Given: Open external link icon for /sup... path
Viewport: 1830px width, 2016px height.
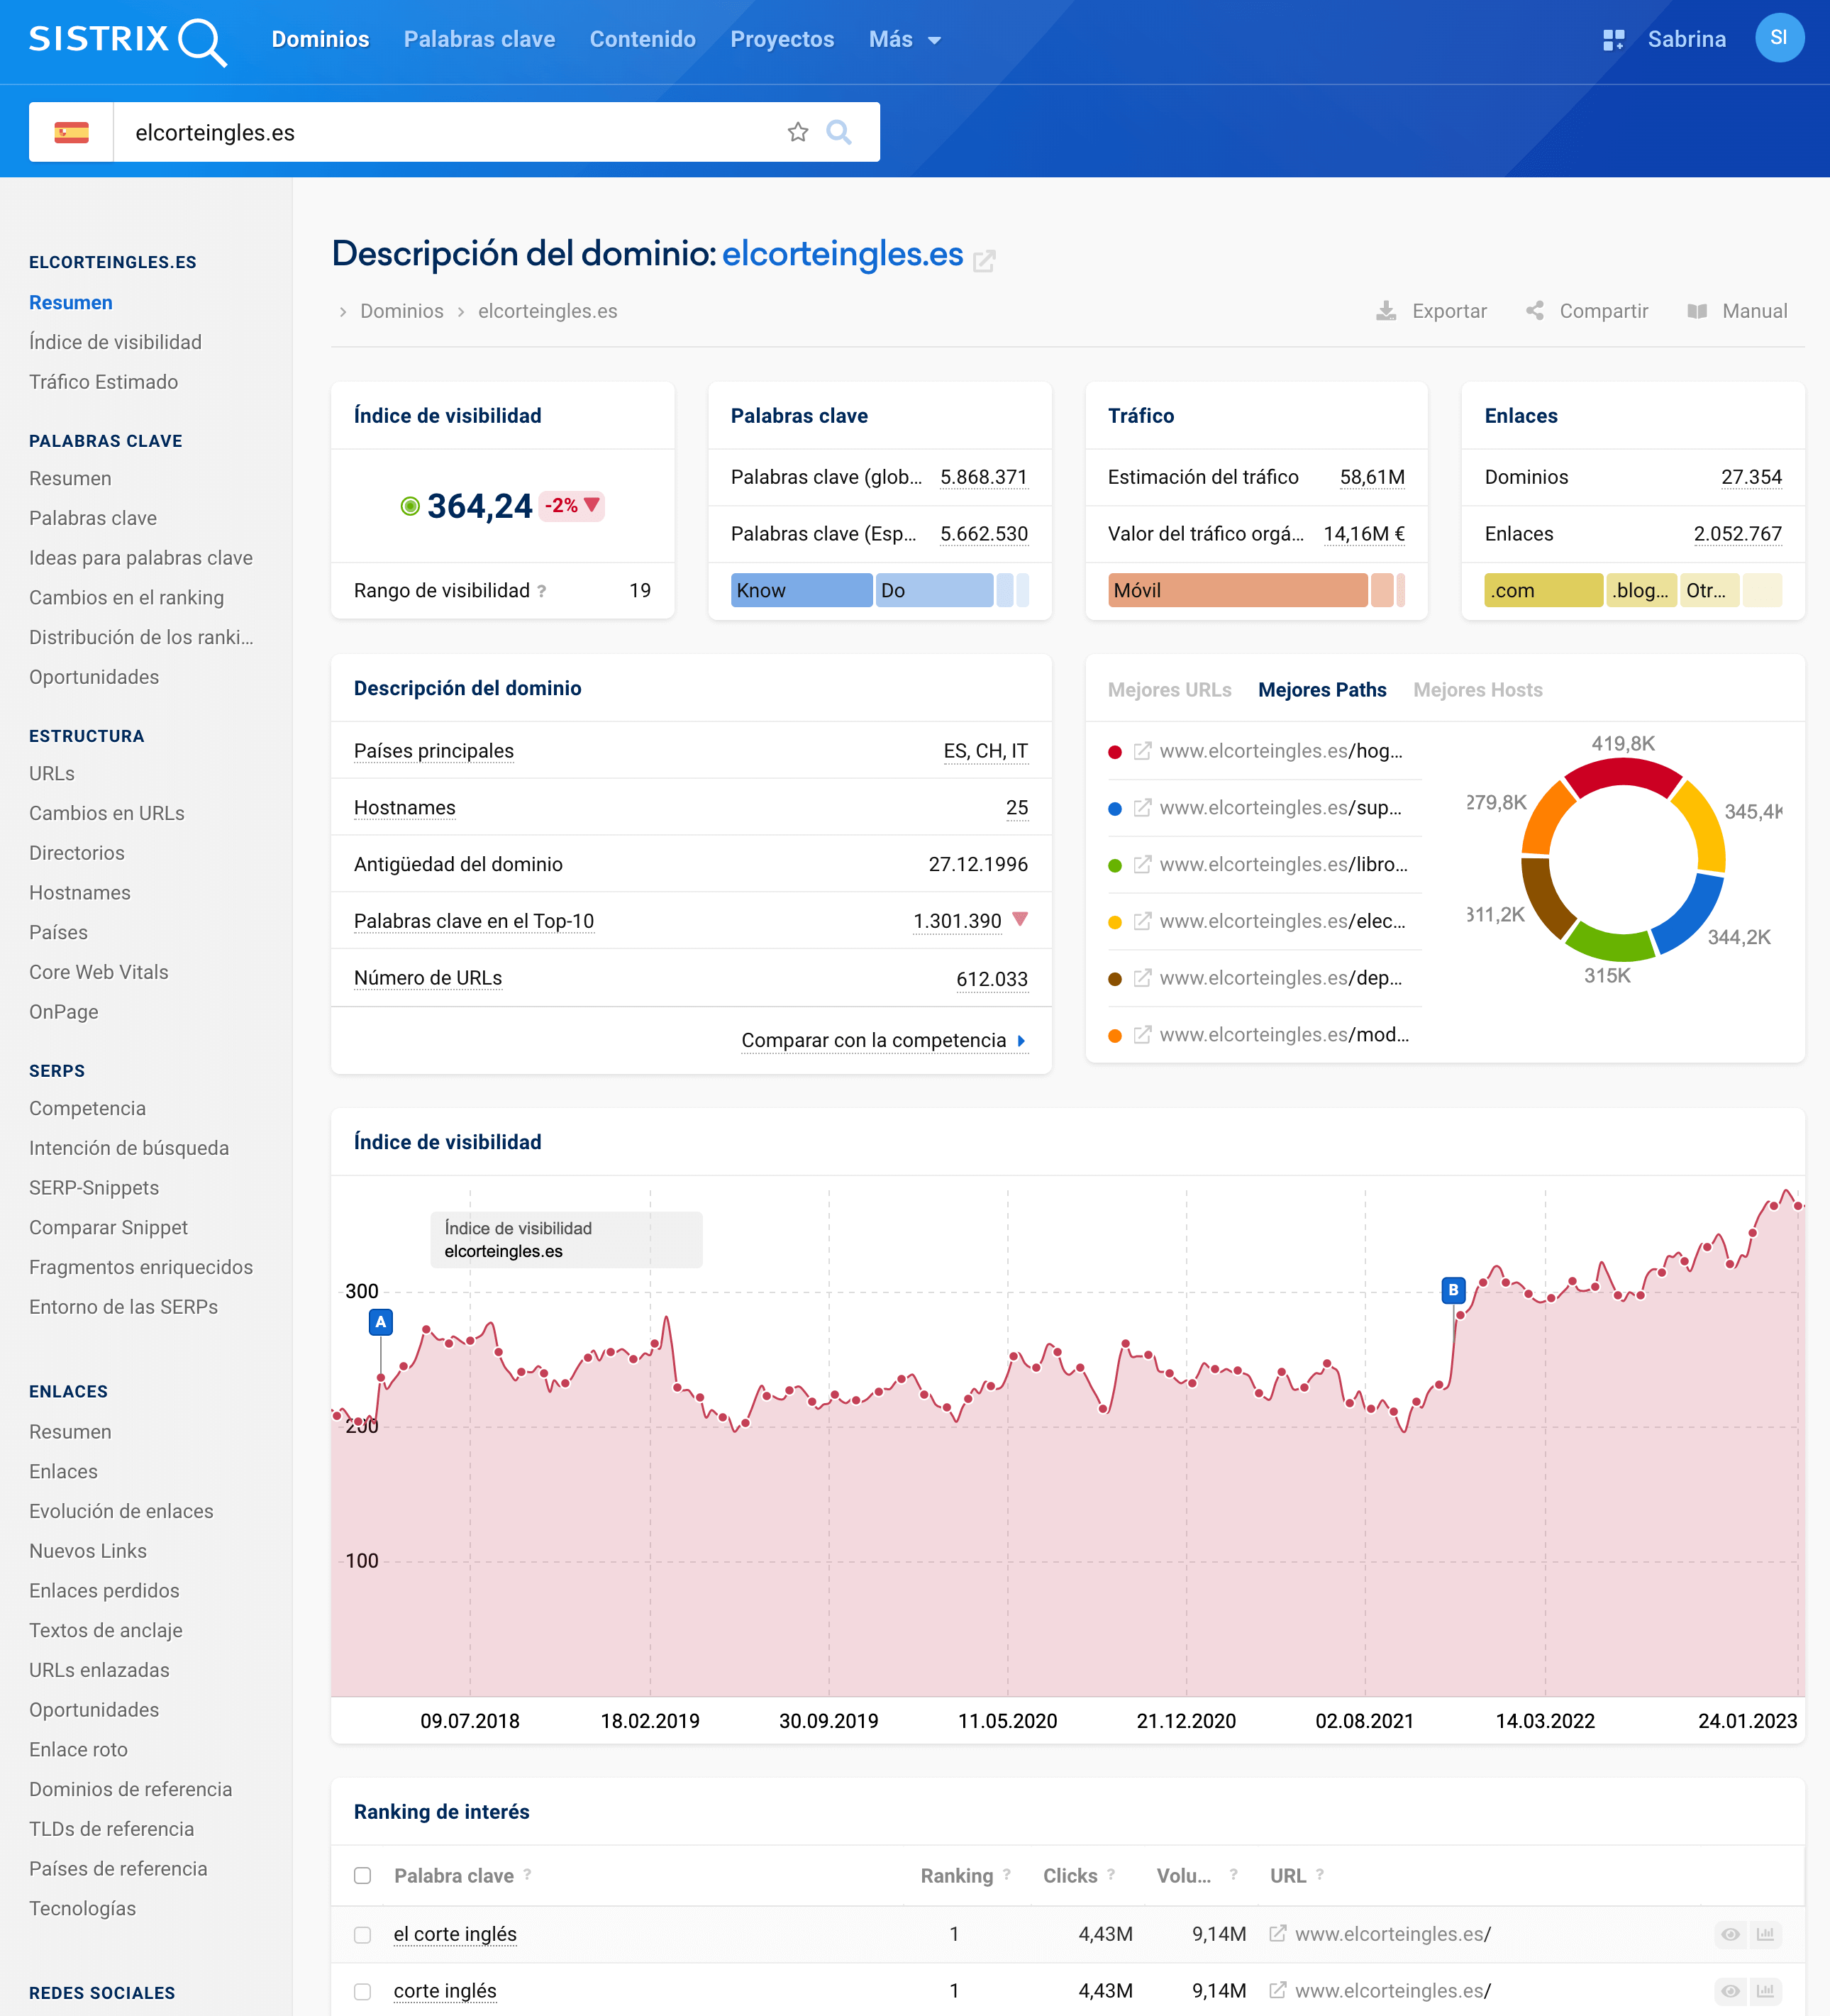Looking at the screenshot, I should point(1142,808).
